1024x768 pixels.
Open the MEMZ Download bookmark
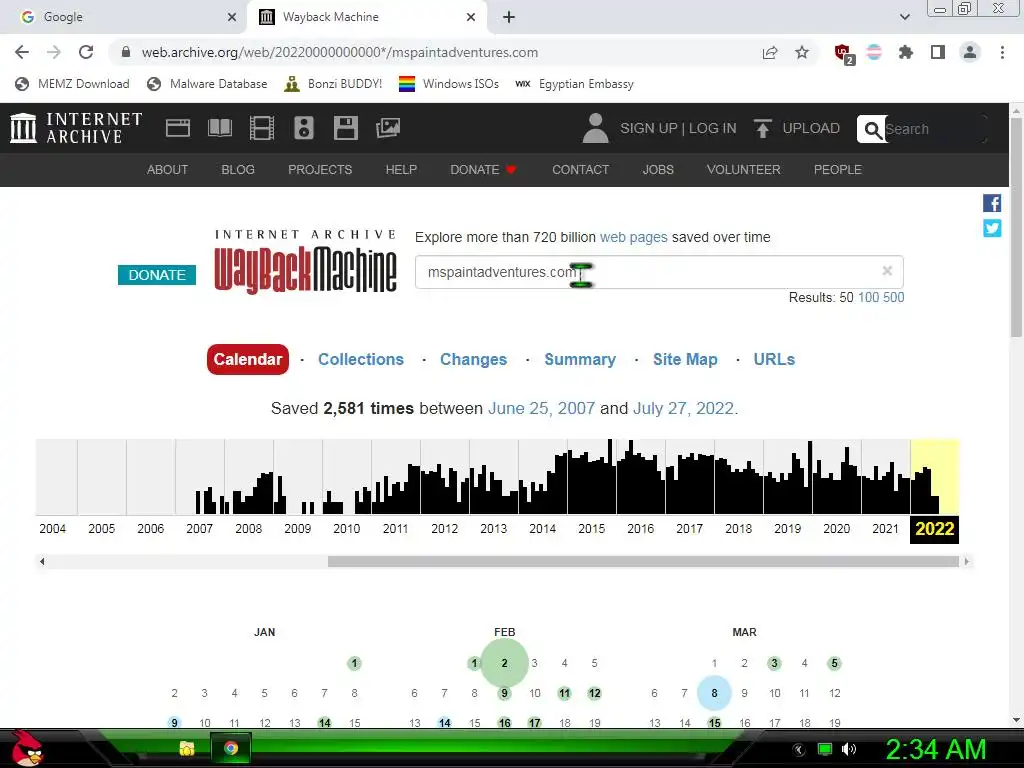tap(72, 84)
